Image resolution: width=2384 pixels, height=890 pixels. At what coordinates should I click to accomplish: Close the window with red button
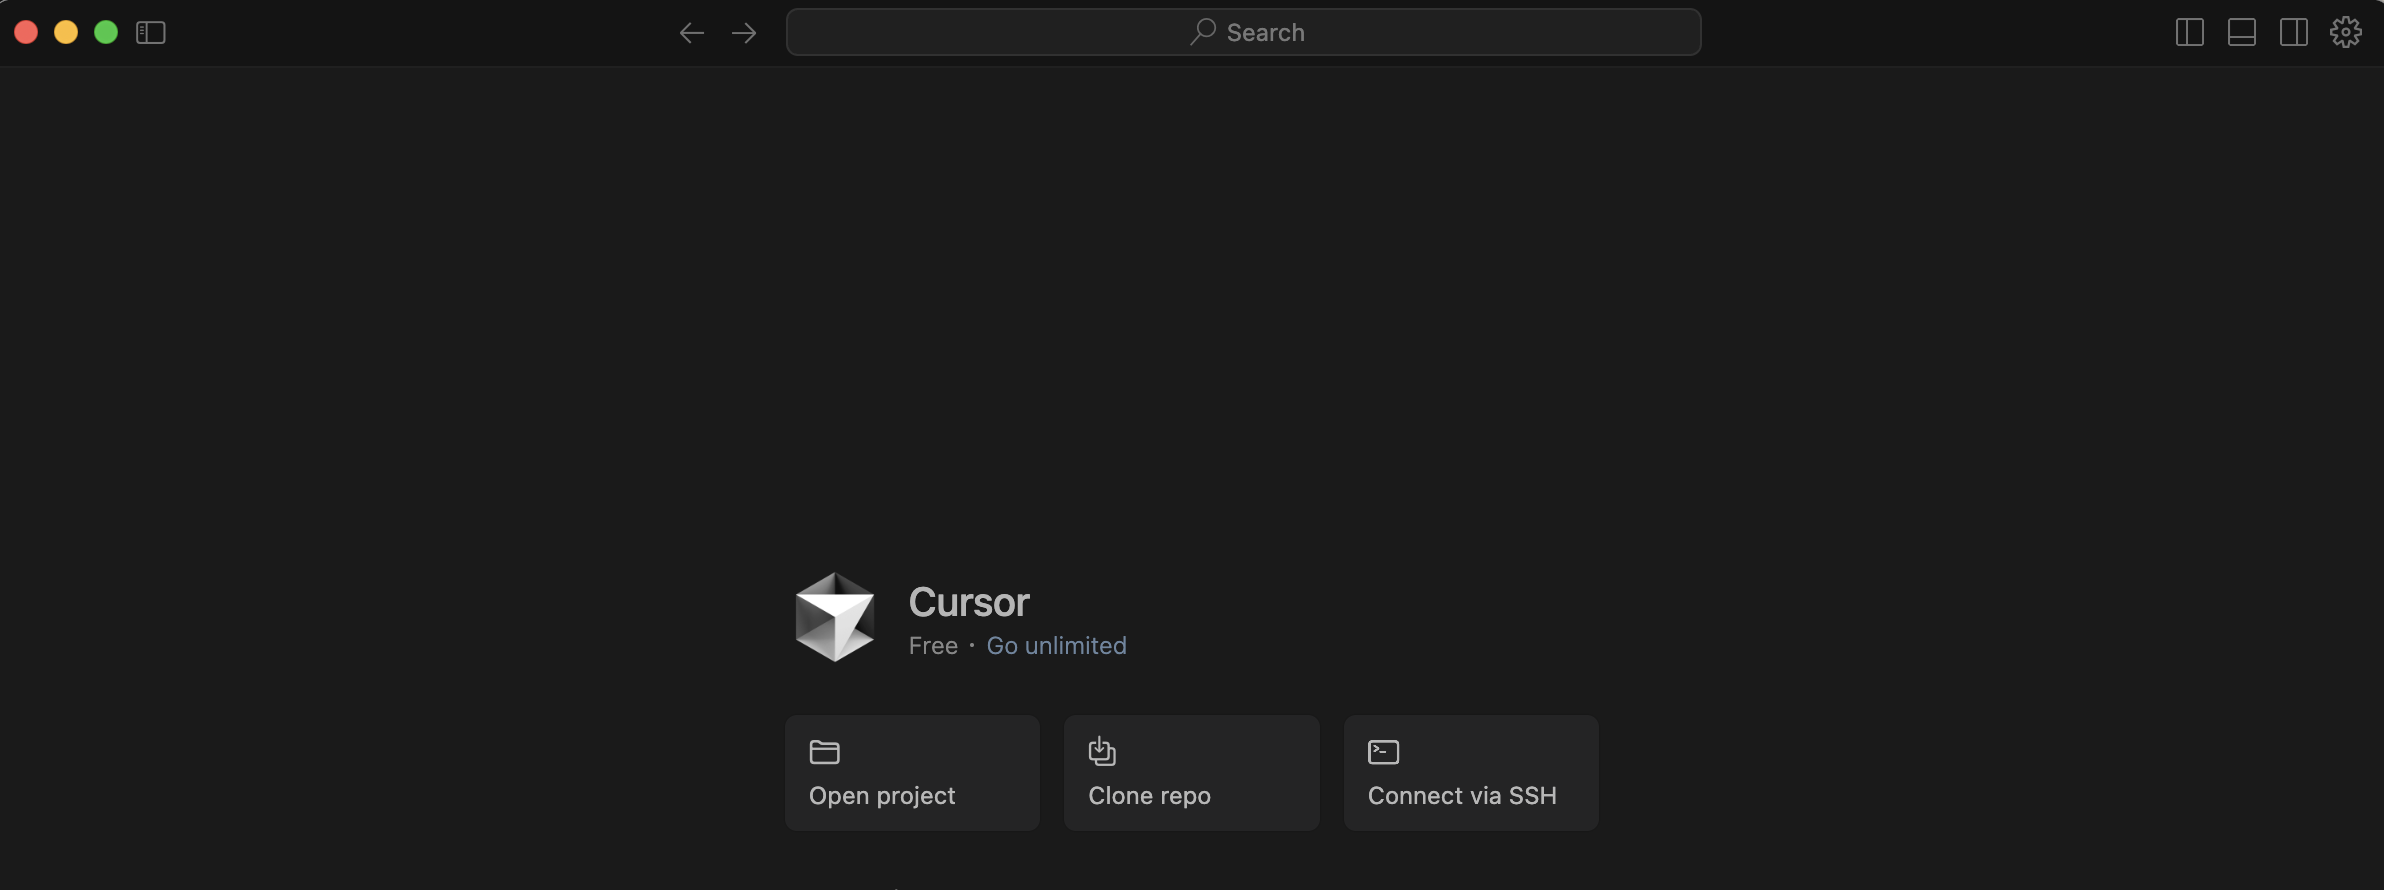coord(26,32)
